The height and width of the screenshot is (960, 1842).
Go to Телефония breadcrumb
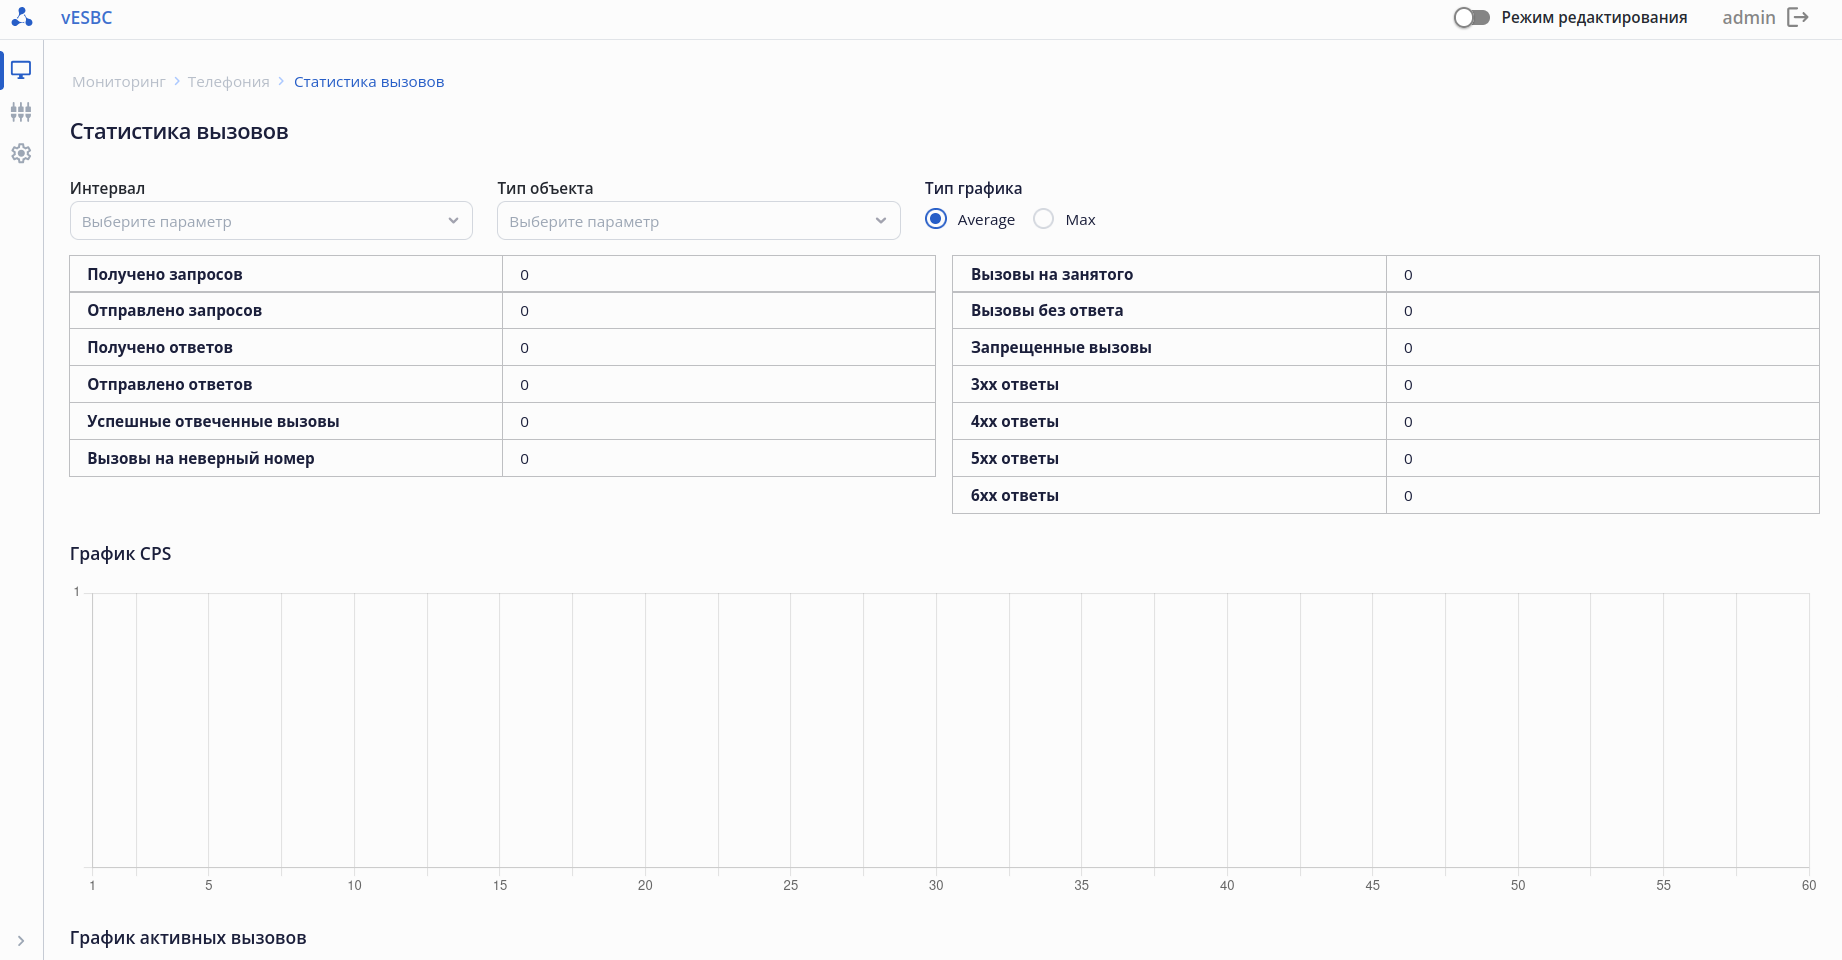click(x=228, y=82)
